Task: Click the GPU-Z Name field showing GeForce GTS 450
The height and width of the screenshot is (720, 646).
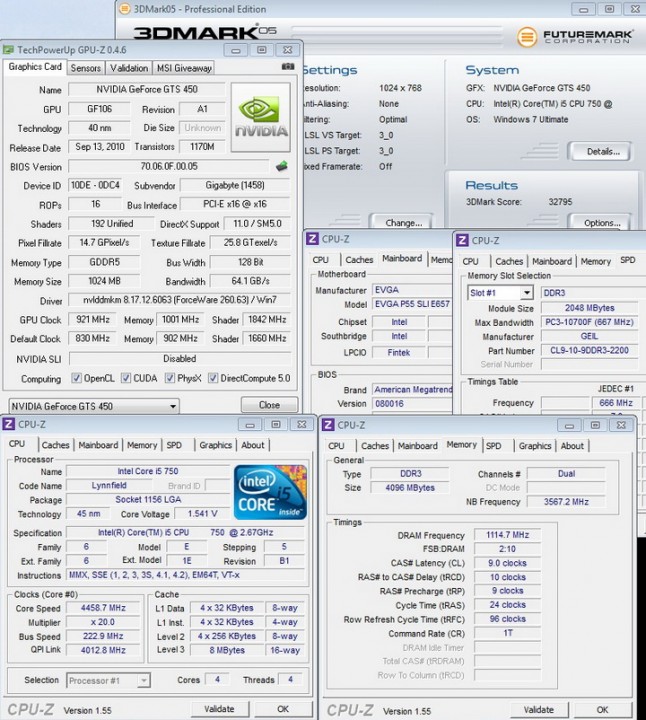Action: tap(146, 90)
